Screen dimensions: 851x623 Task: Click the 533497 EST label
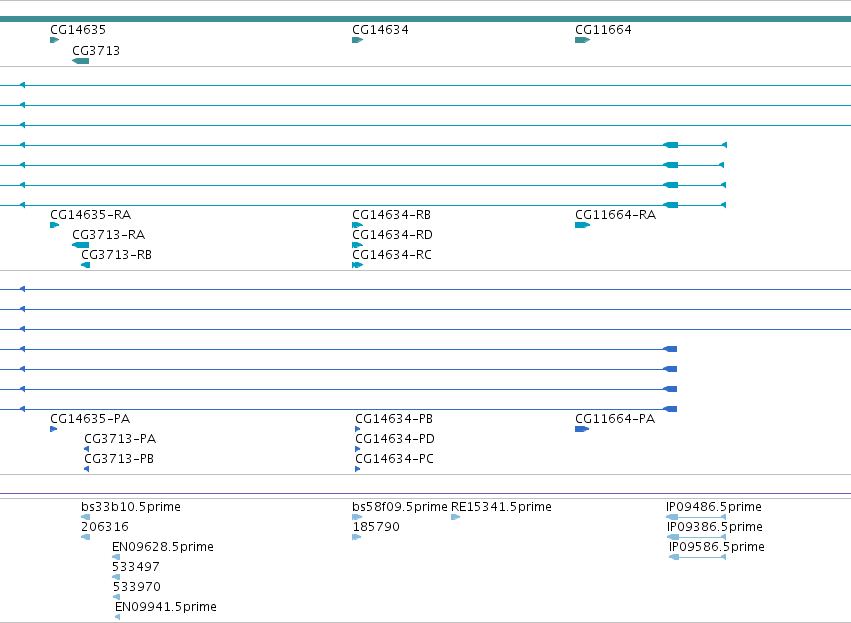(x=136, y=567)
